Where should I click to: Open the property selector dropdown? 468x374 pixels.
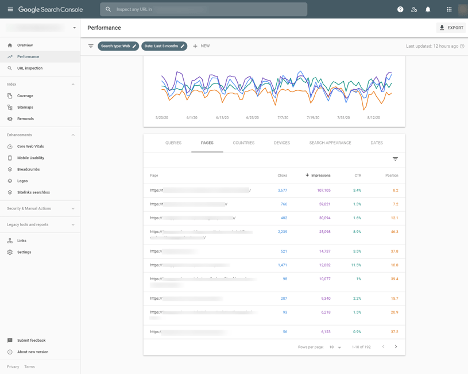pyautogui.click(x=40, y=28)
